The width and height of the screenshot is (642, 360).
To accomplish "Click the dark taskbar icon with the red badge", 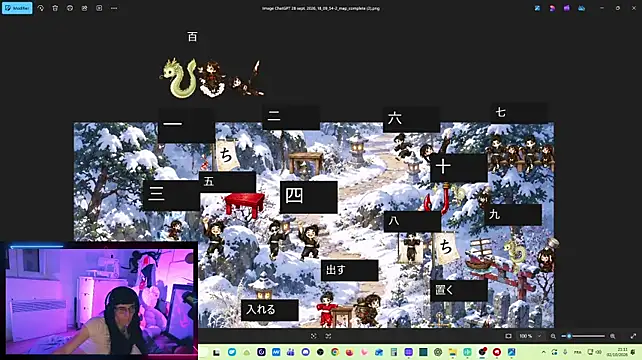I will (x=482, y=352).
